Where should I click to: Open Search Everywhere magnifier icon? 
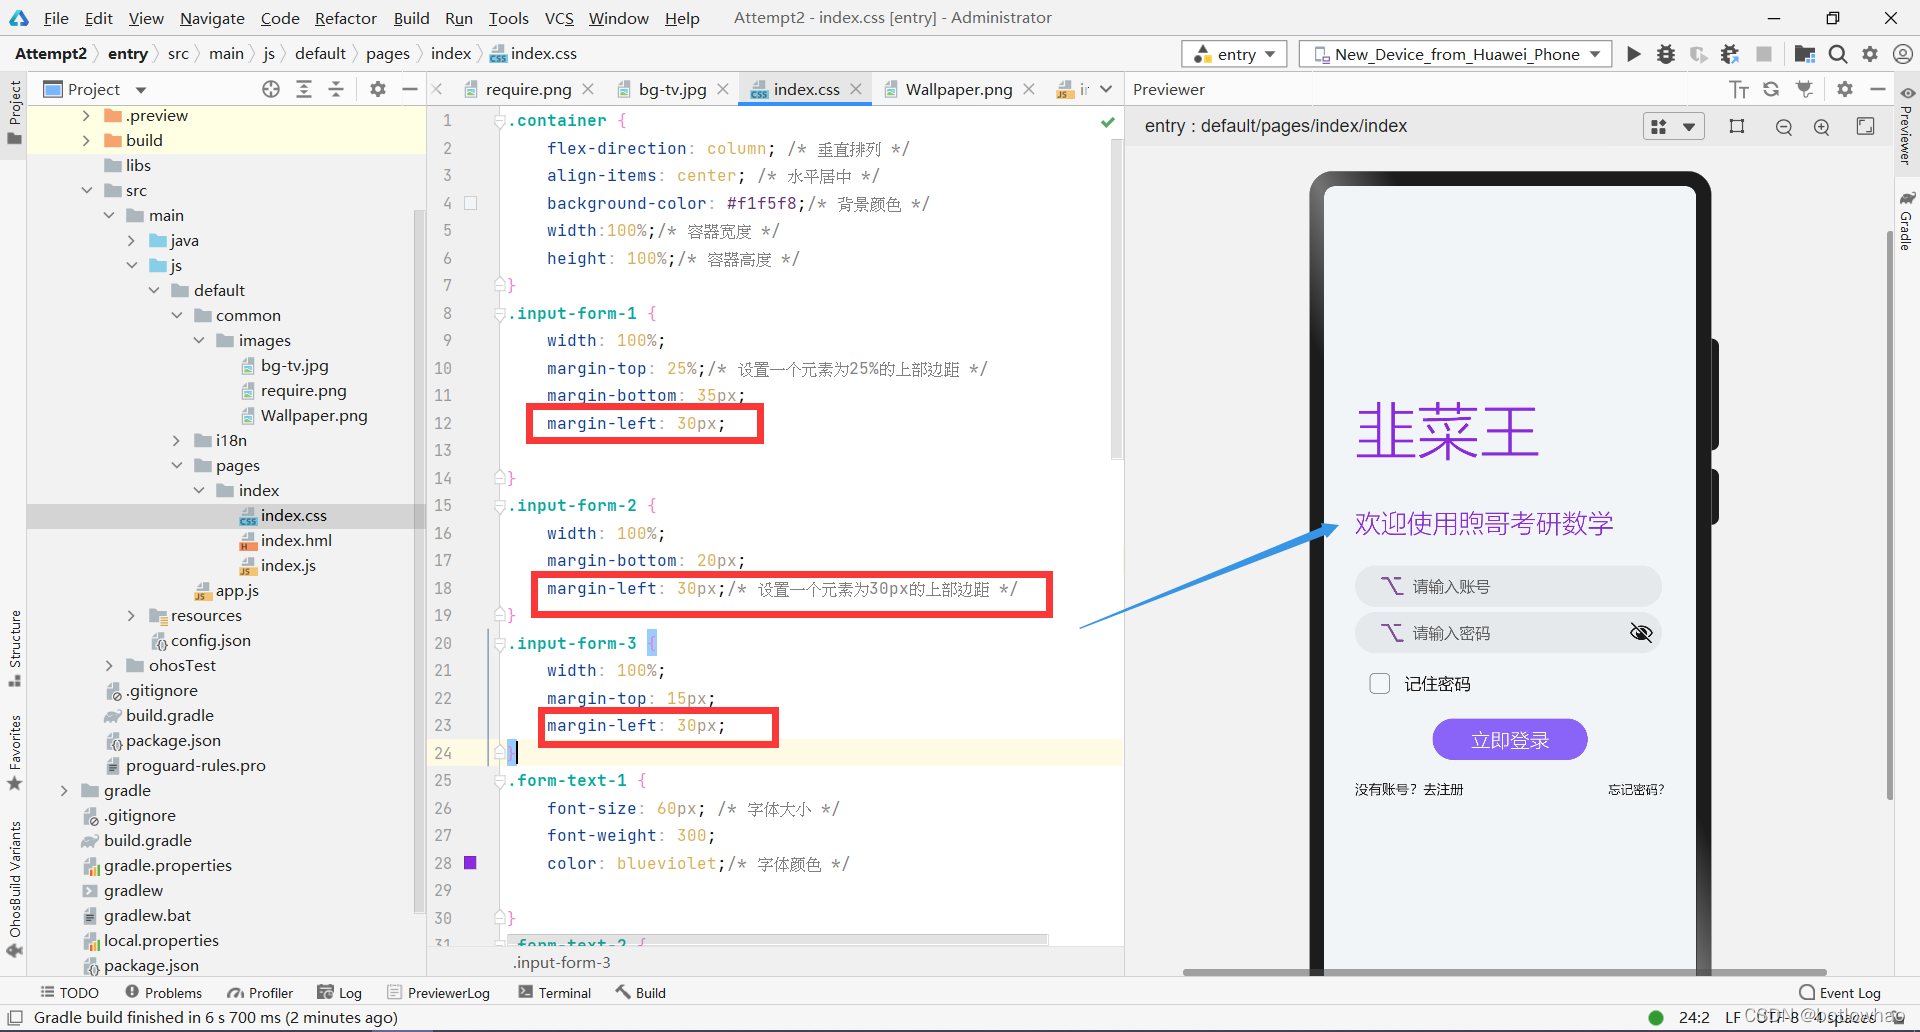click(1838, 54)
